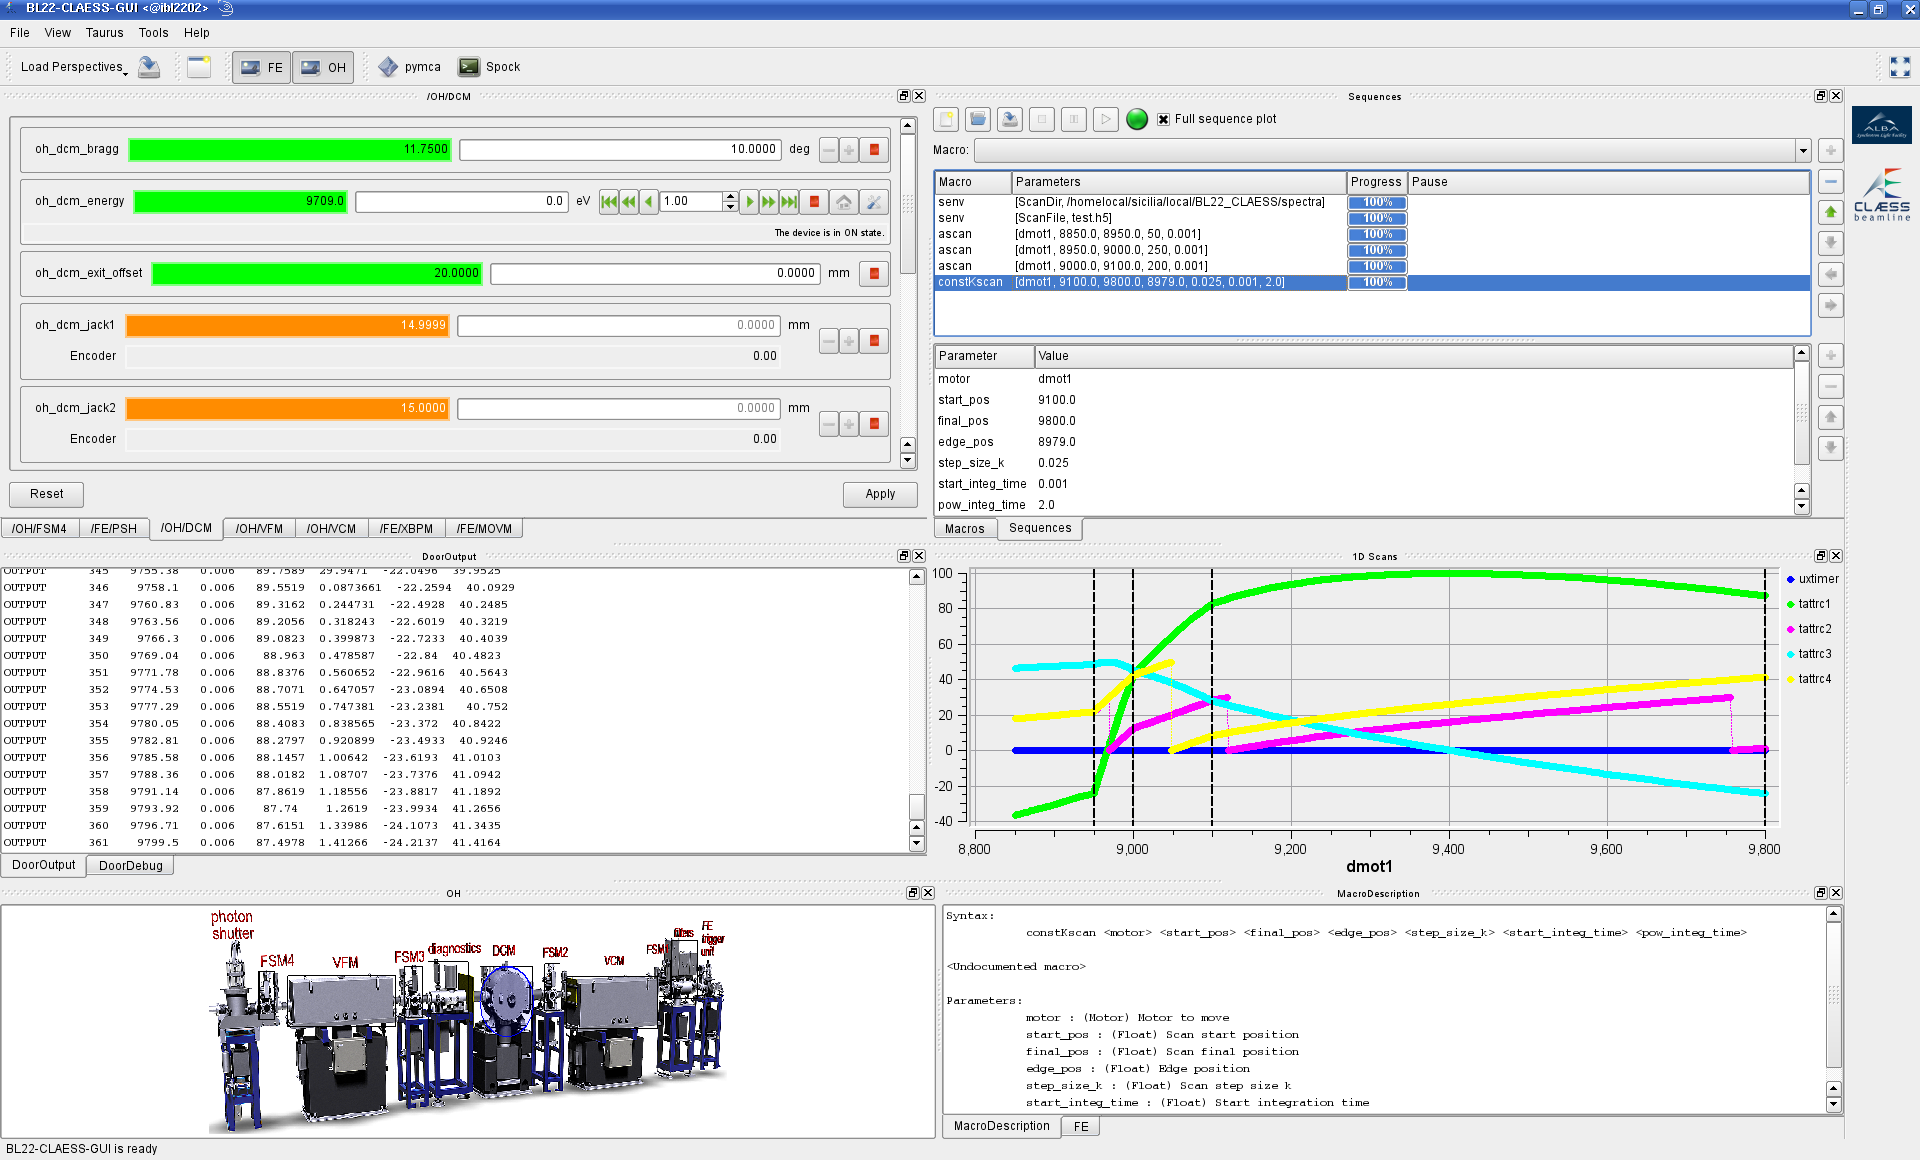Screen dimensions: 1920x1160
Task: Remove selected macro with the minus button
Action: (1830, 182)
